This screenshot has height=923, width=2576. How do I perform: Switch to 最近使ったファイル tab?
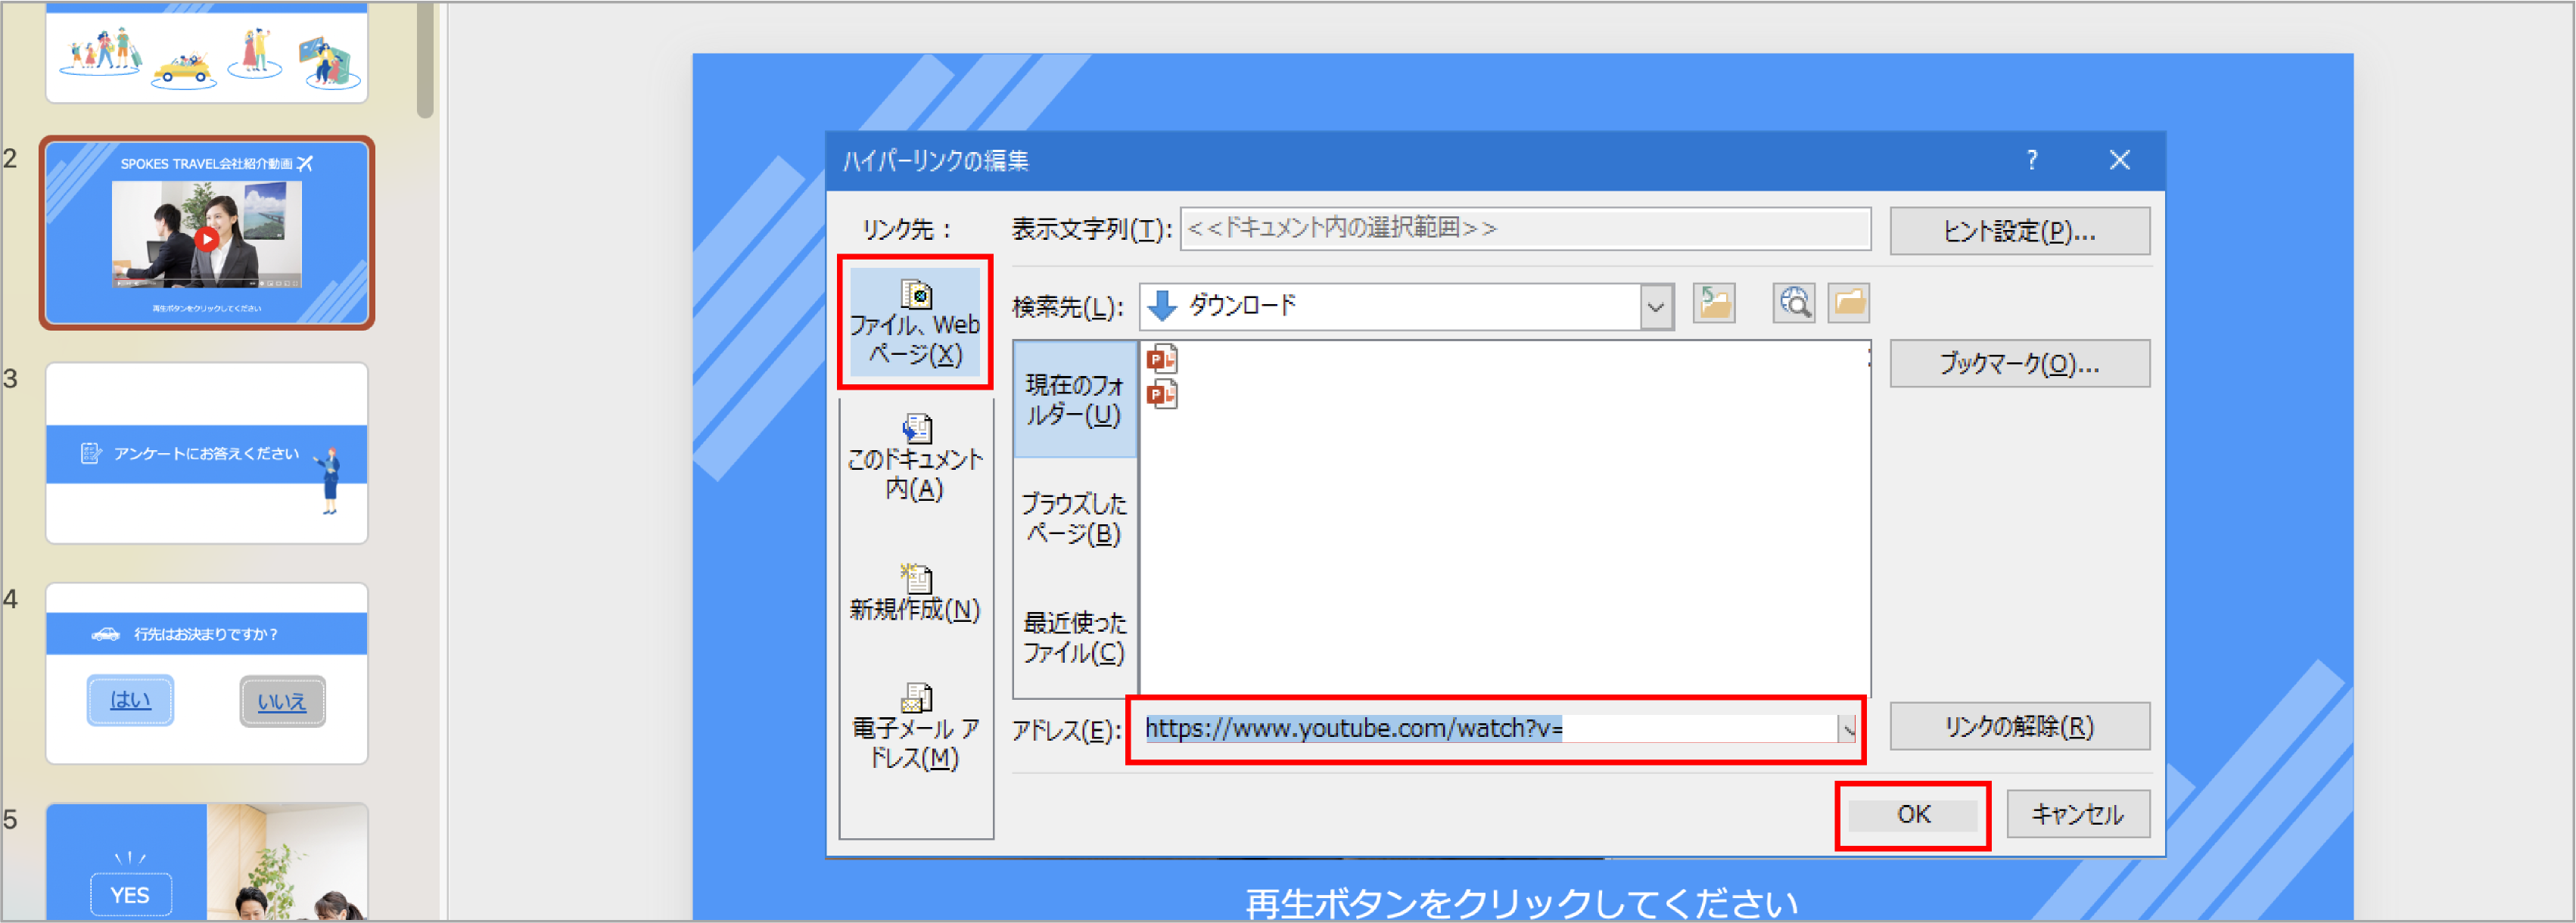click(1074, 637)
